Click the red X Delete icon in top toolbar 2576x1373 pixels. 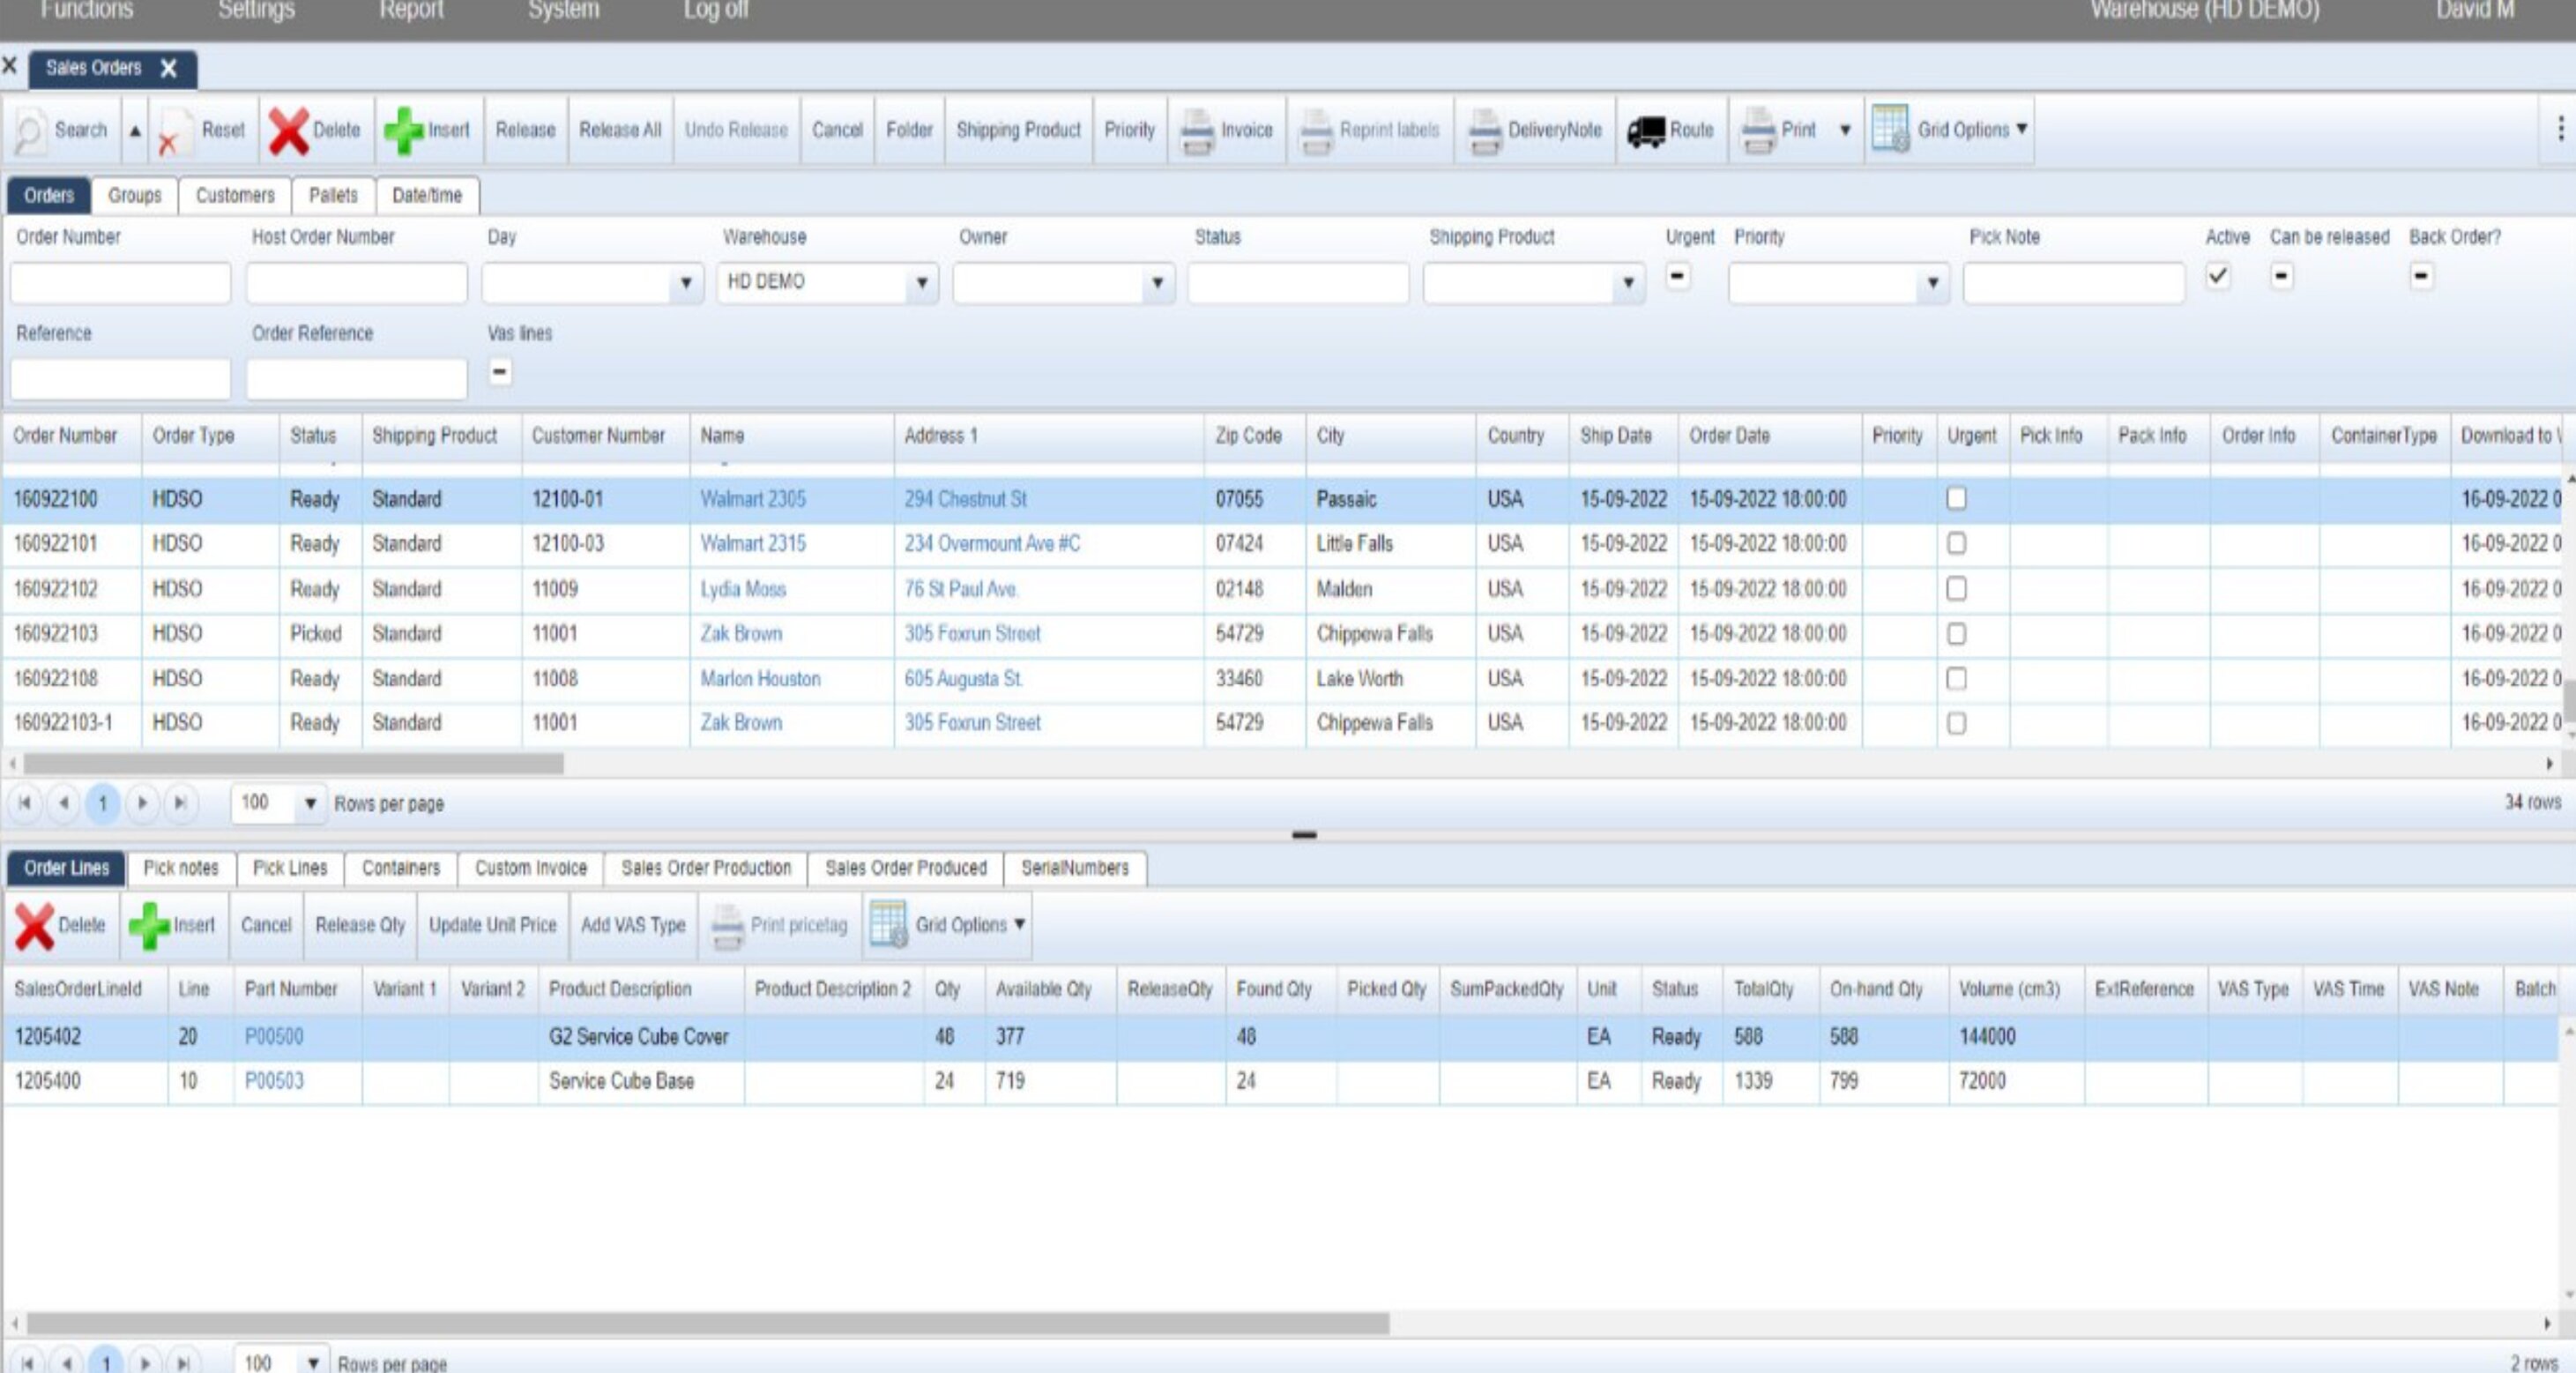tap(289, 131)
